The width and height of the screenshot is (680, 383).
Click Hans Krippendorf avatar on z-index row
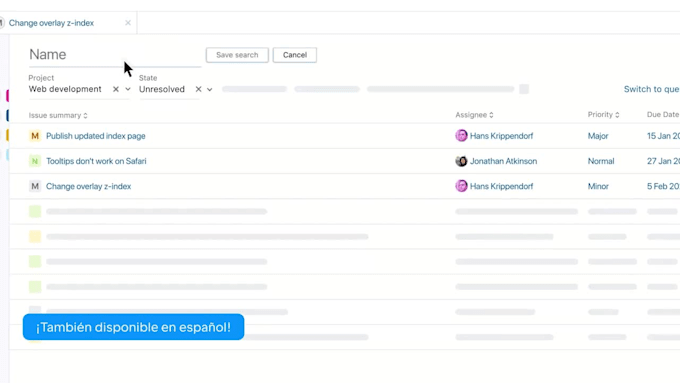tap(461, 186)
